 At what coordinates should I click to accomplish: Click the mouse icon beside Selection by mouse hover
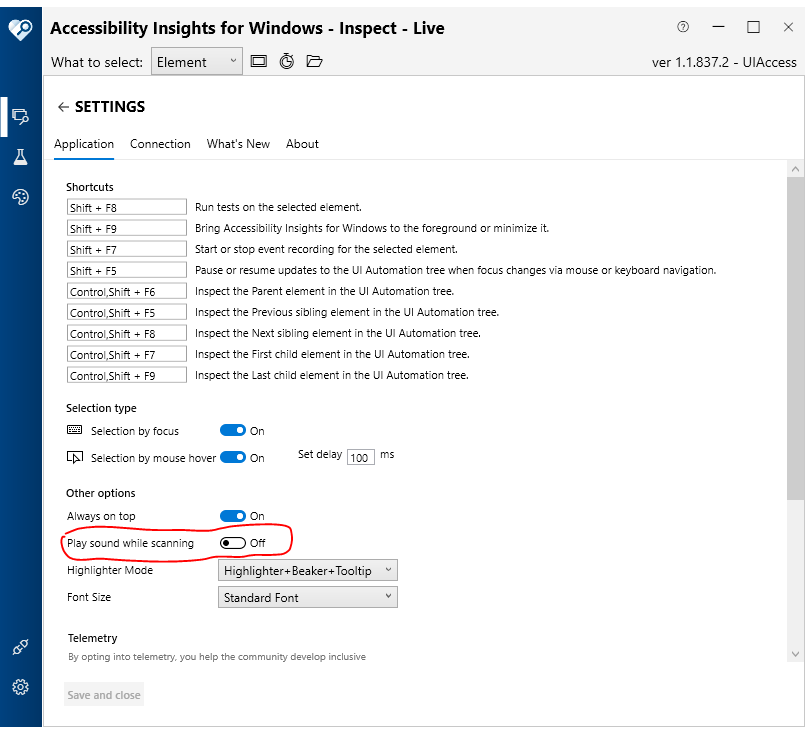[74, 457]
